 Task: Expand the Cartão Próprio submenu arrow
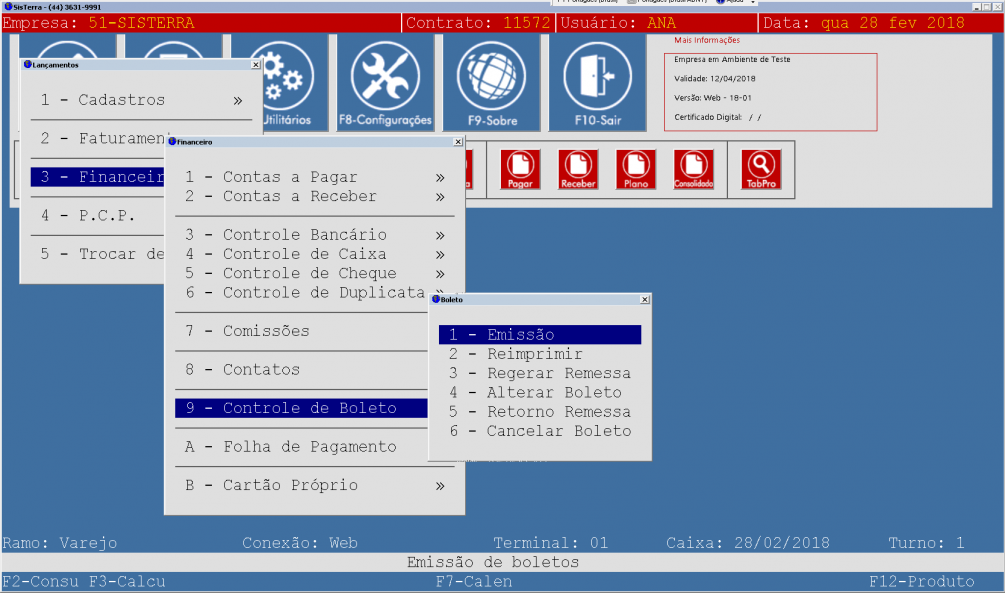(x=440, y=486)
